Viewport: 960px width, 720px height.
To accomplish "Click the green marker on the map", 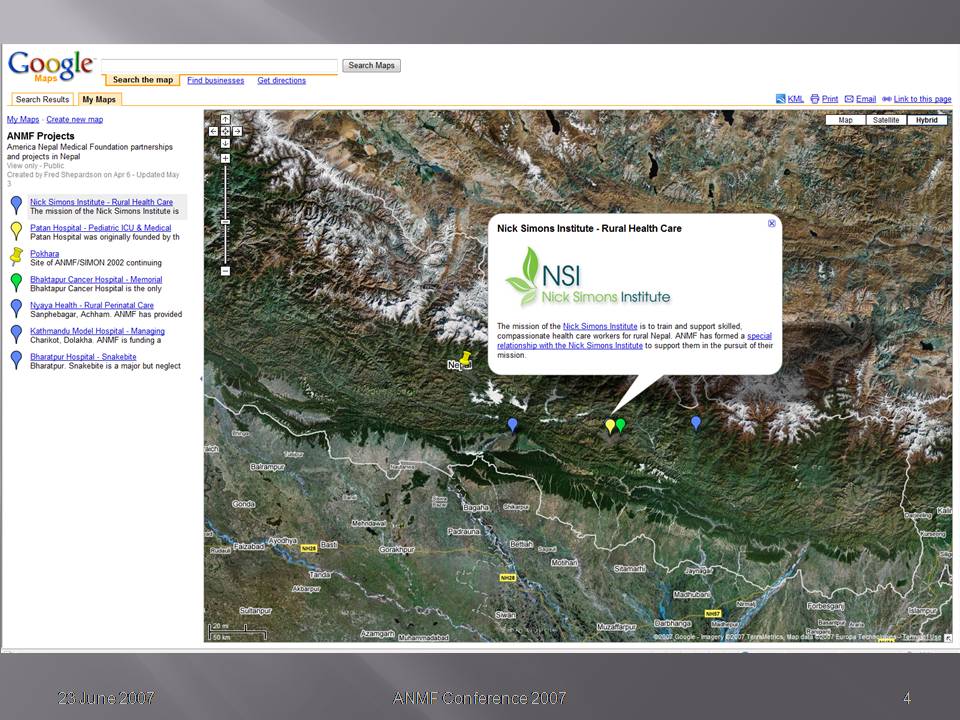I will click(x=621, y=425).
